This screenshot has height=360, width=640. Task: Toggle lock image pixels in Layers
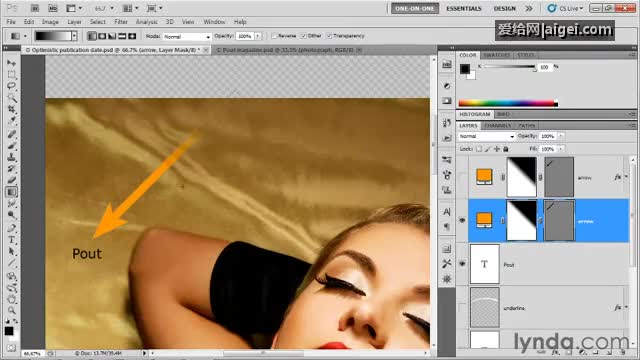[x=488, y=149]
